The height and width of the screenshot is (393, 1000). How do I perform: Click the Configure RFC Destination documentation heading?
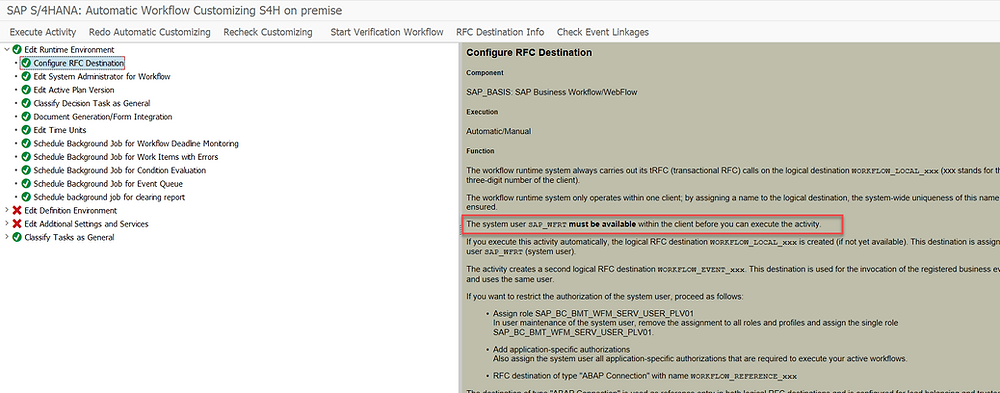tap(529, 52)
